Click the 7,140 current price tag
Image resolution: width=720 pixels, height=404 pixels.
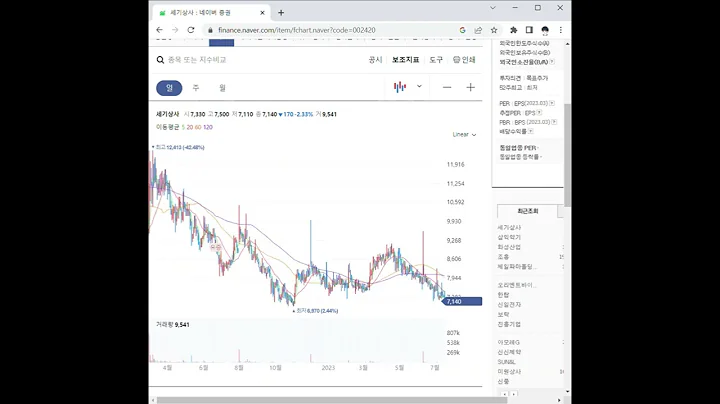(x=462, y=302)
